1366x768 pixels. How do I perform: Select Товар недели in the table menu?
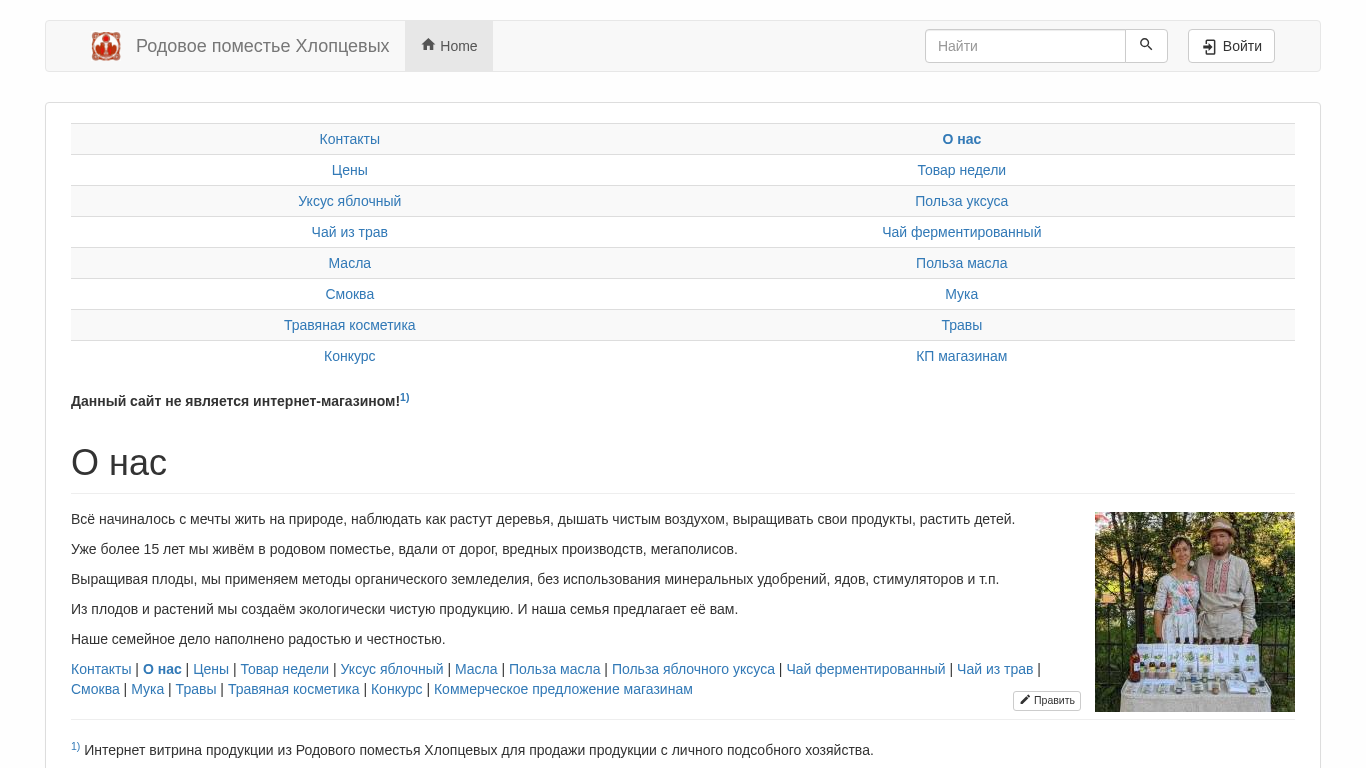click(x=961, y=170)
